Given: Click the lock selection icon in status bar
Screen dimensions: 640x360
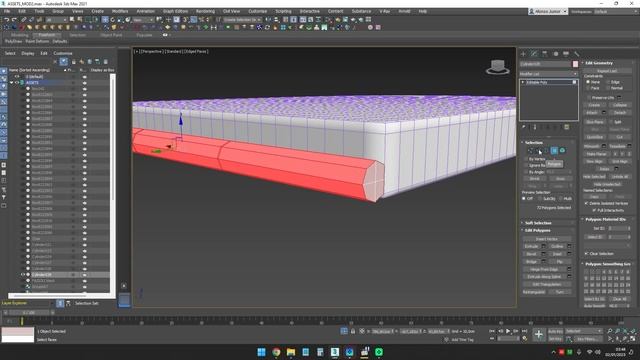Looking at the screenshot, I should tap(353, 331).
